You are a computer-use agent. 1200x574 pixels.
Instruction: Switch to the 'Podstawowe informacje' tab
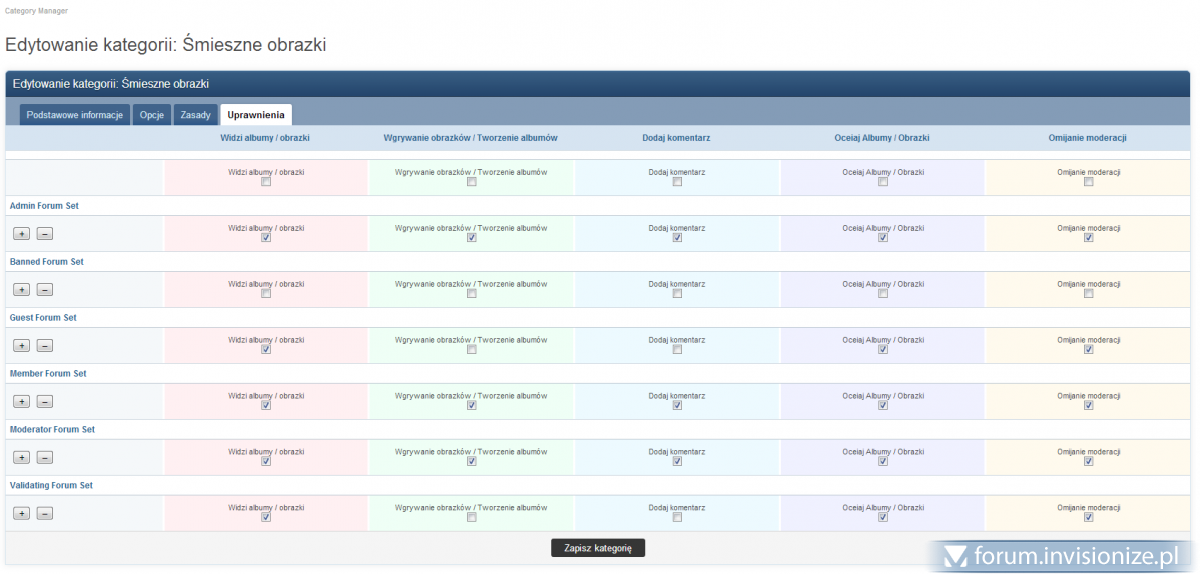pyautogui.click(x=75, y=115)
